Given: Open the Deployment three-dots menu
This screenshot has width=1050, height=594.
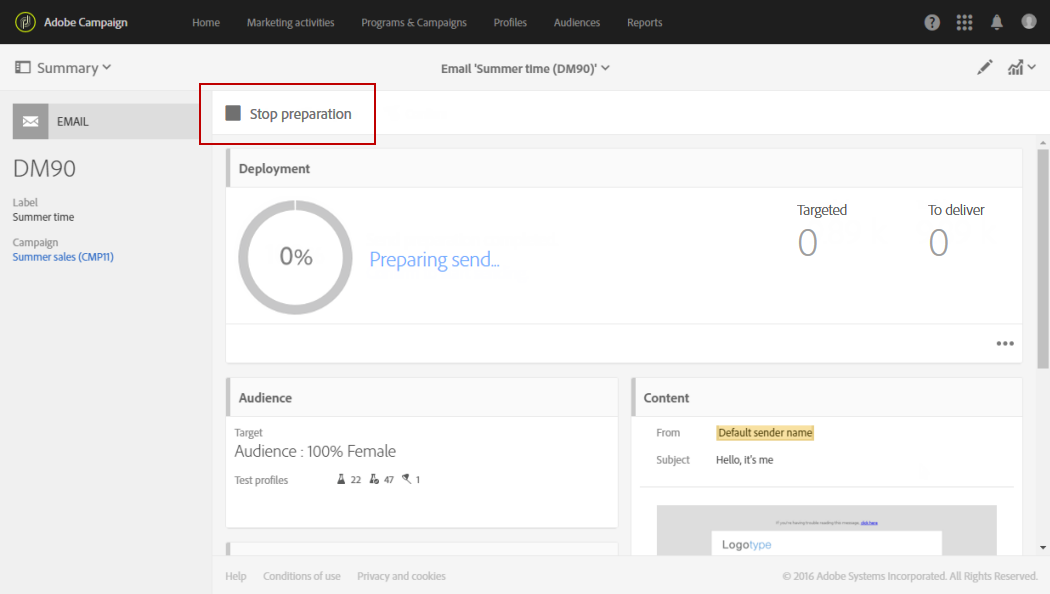Looking at the screenshot, I should pos(1004,344).
